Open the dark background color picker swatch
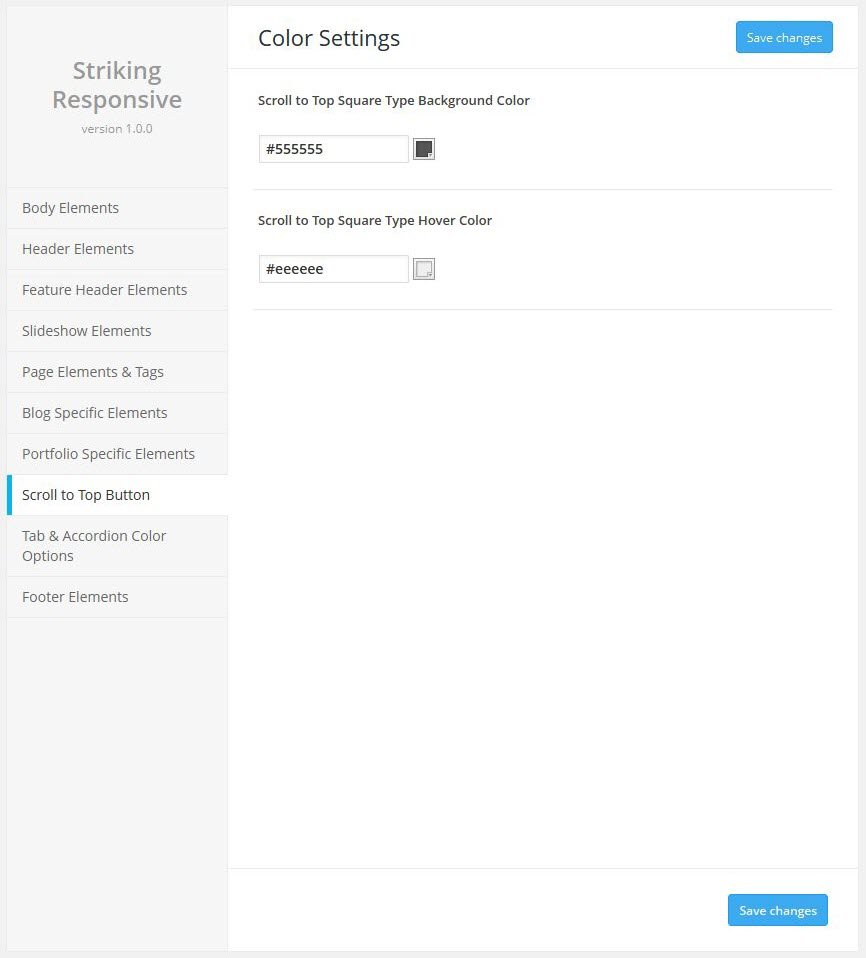Screen dimensions: 866x958 [424, 149]
